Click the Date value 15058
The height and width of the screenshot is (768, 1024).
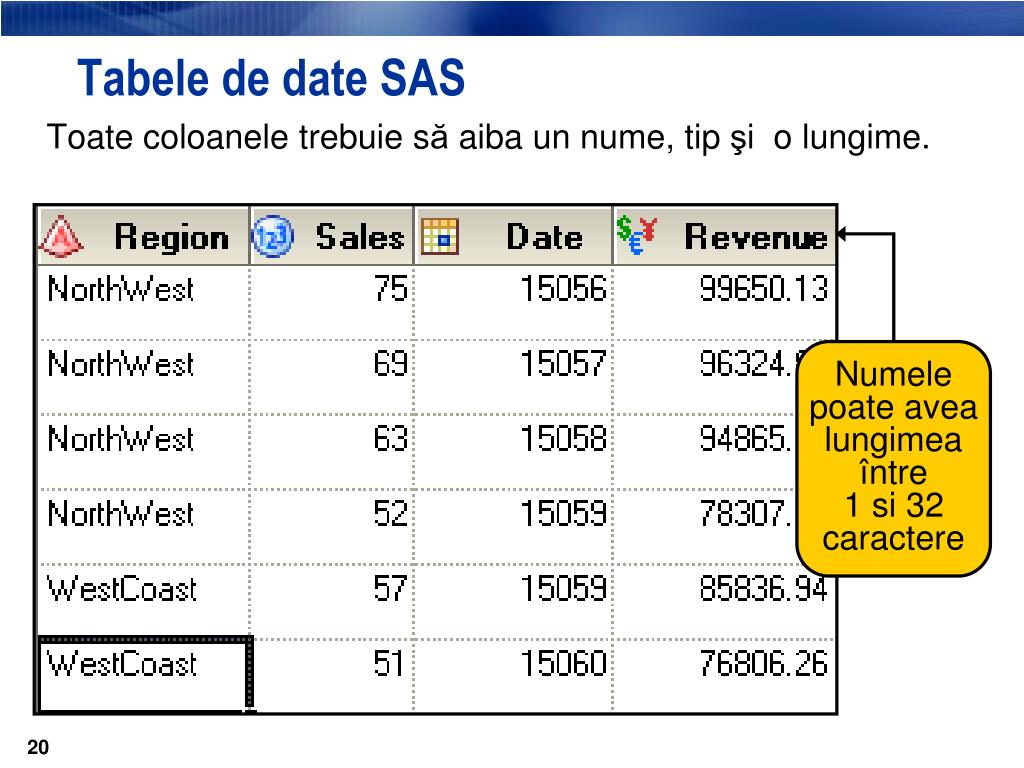(x=563, y=439)
